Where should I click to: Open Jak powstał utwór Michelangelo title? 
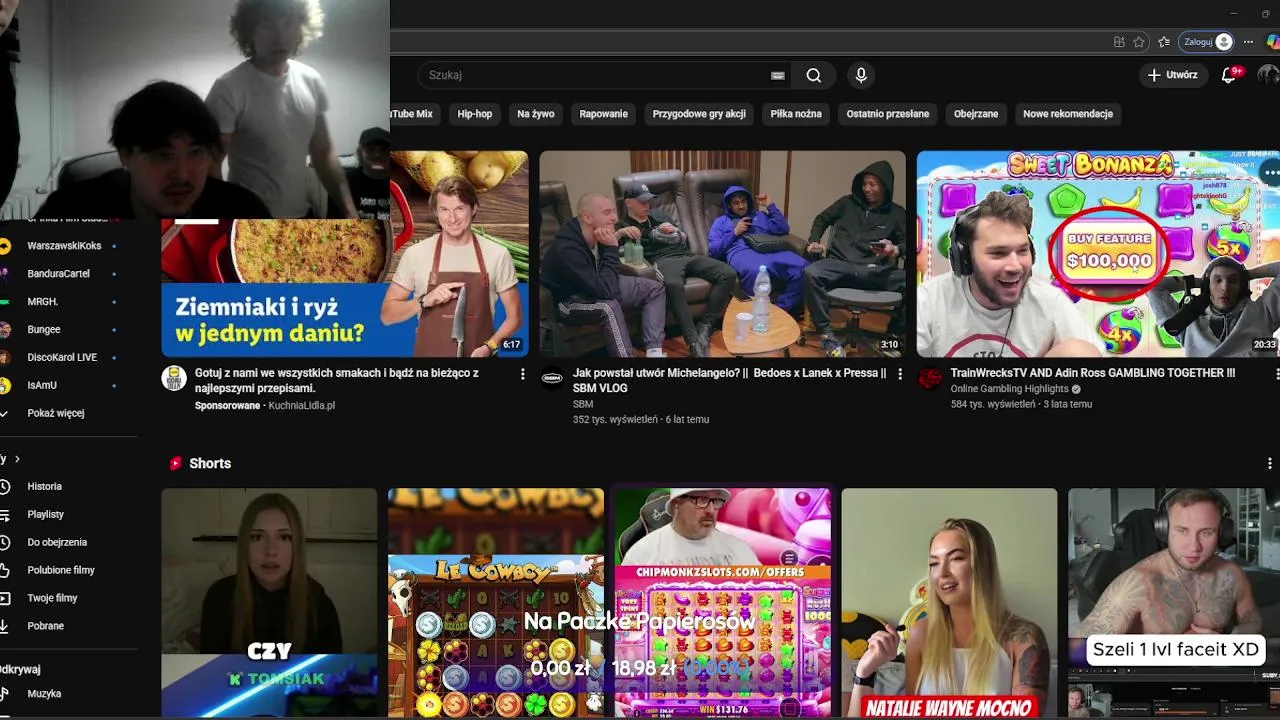pos(729,381)
